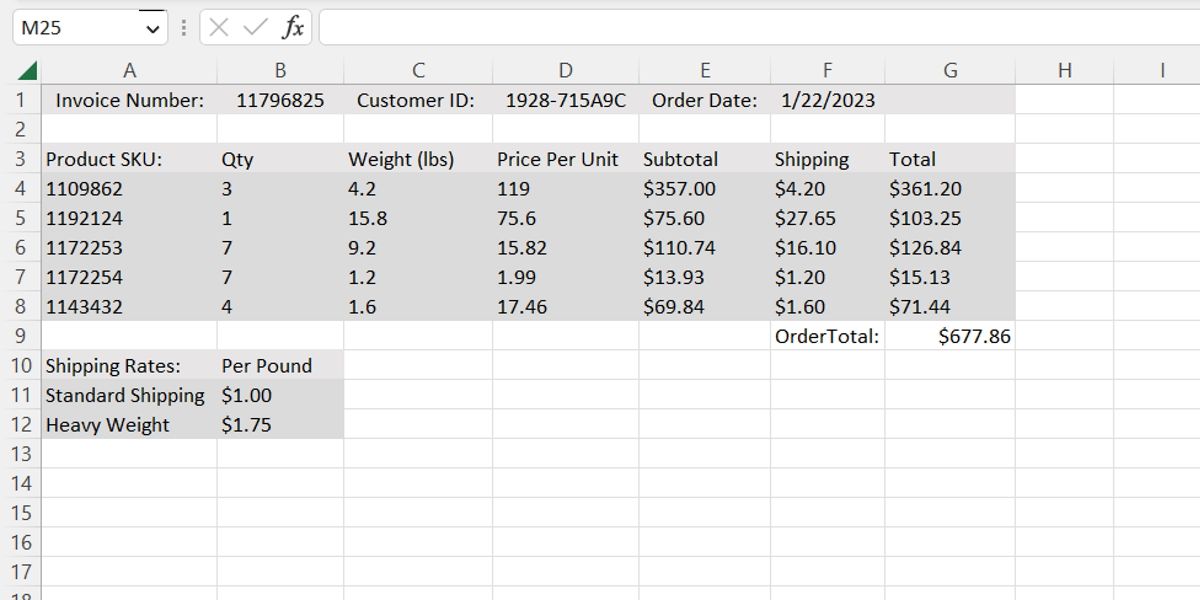Screen dimensions: 1200x600
Task: Click the Enter checkmark icon in formula bar
Action: (x=256, y=28)
